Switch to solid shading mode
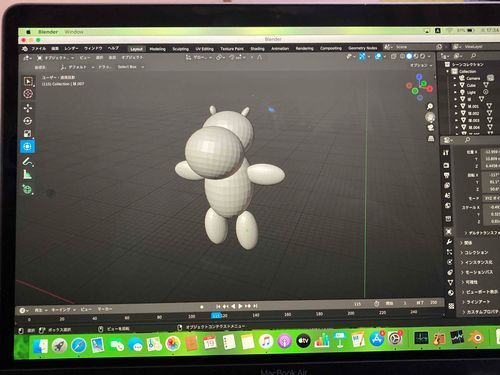500x375 pixels. 409,56
